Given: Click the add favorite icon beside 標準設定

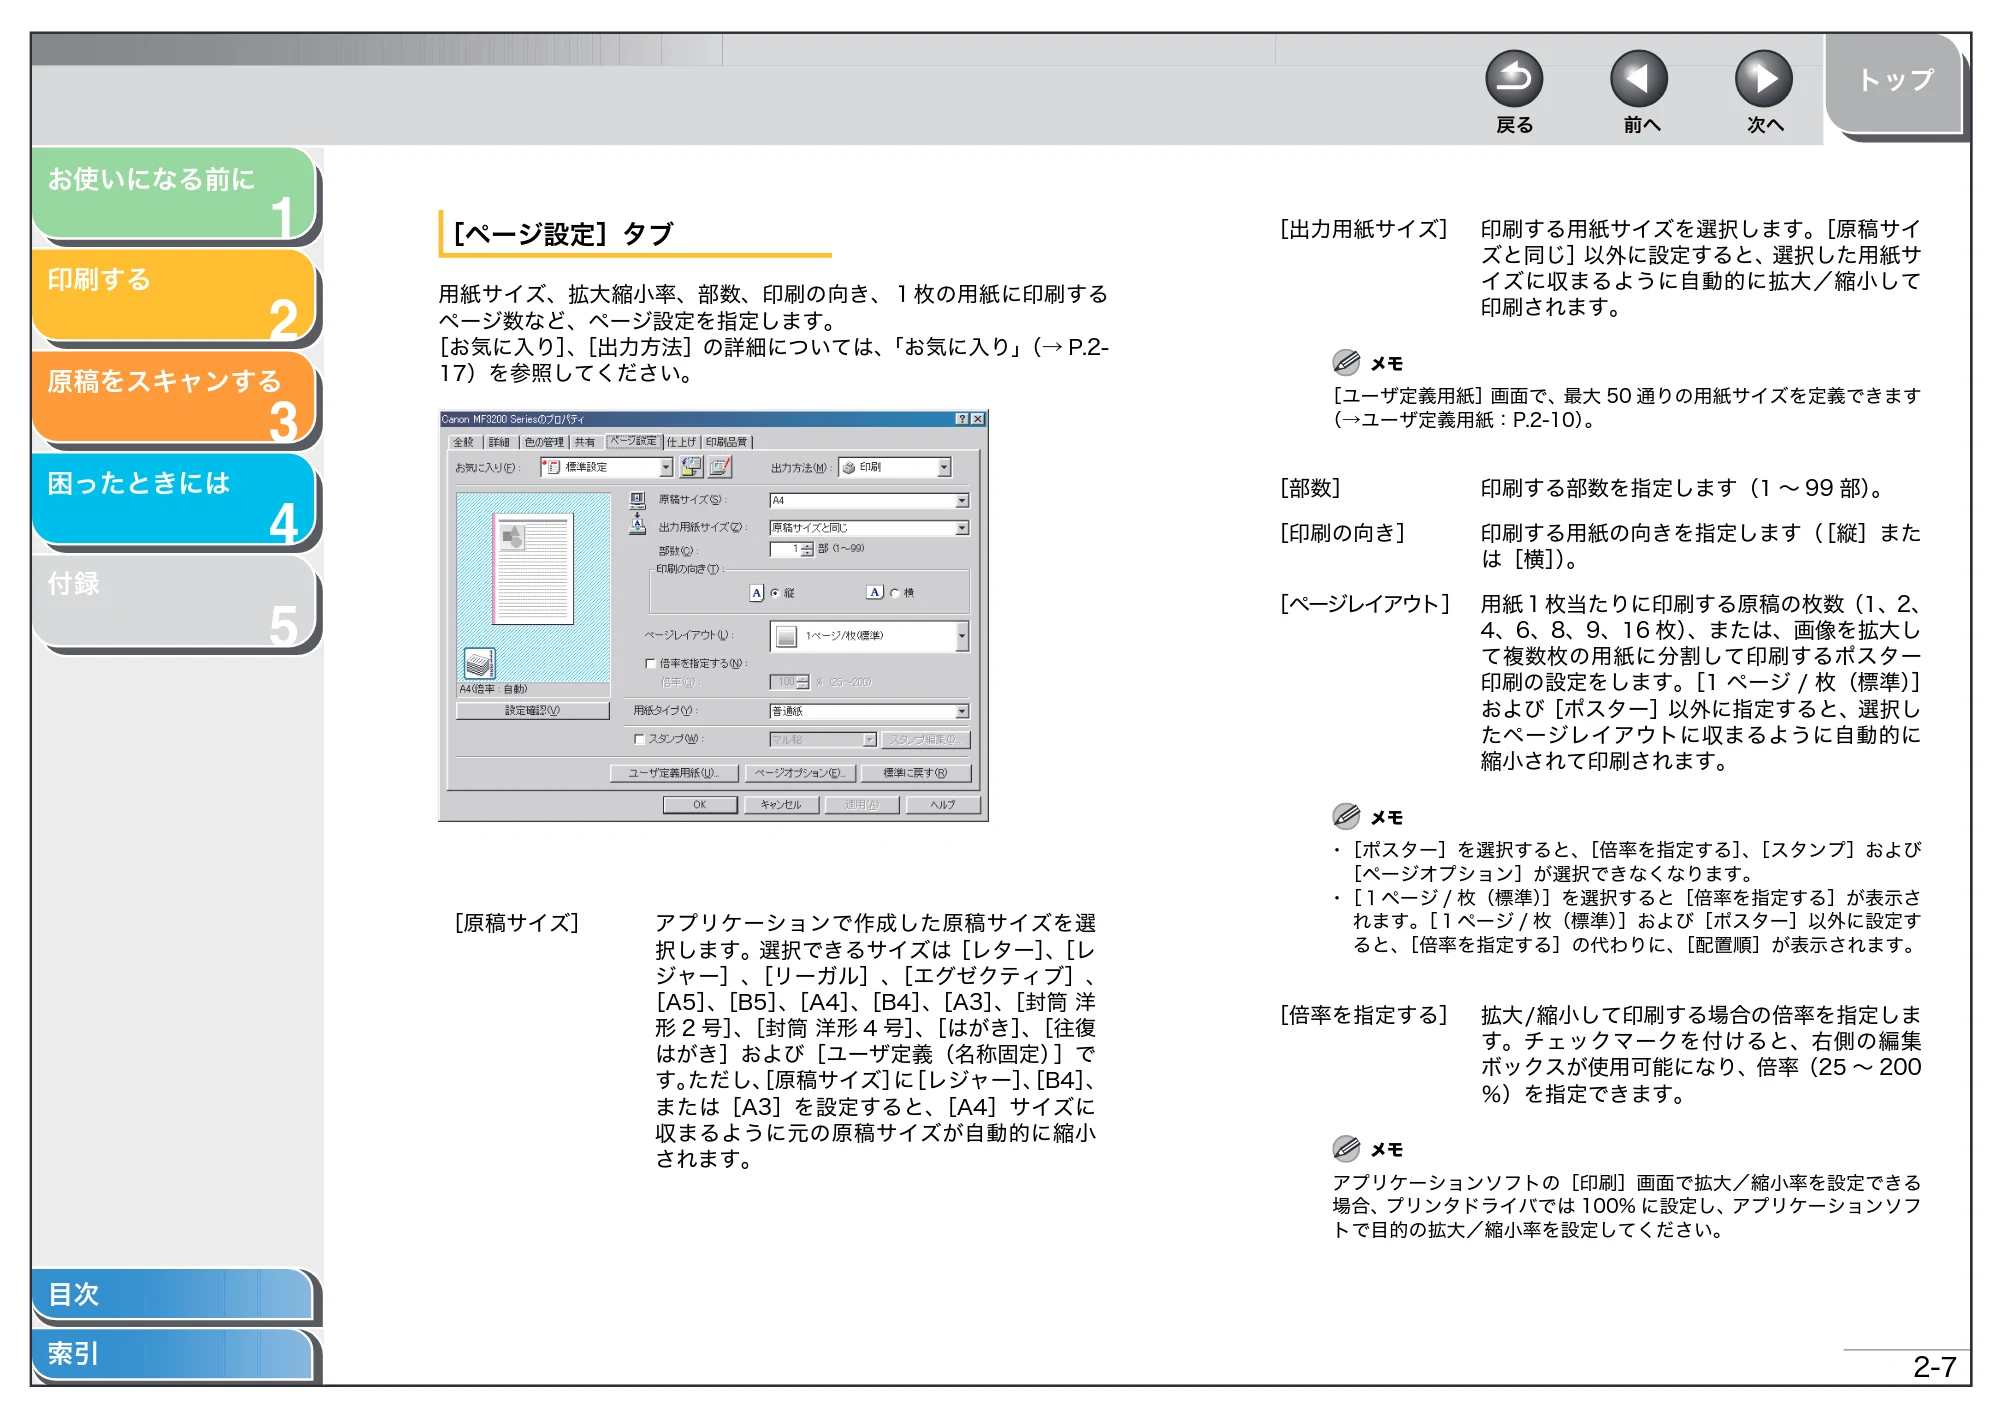Looking at the screenshot, I should coord(691,467).
